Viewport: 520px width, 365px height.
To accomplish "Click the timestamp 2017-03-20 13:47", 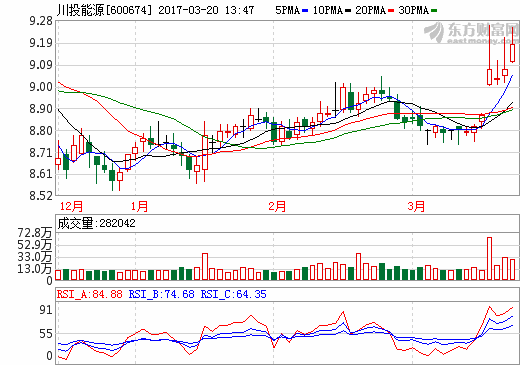I will pos(206,10).
